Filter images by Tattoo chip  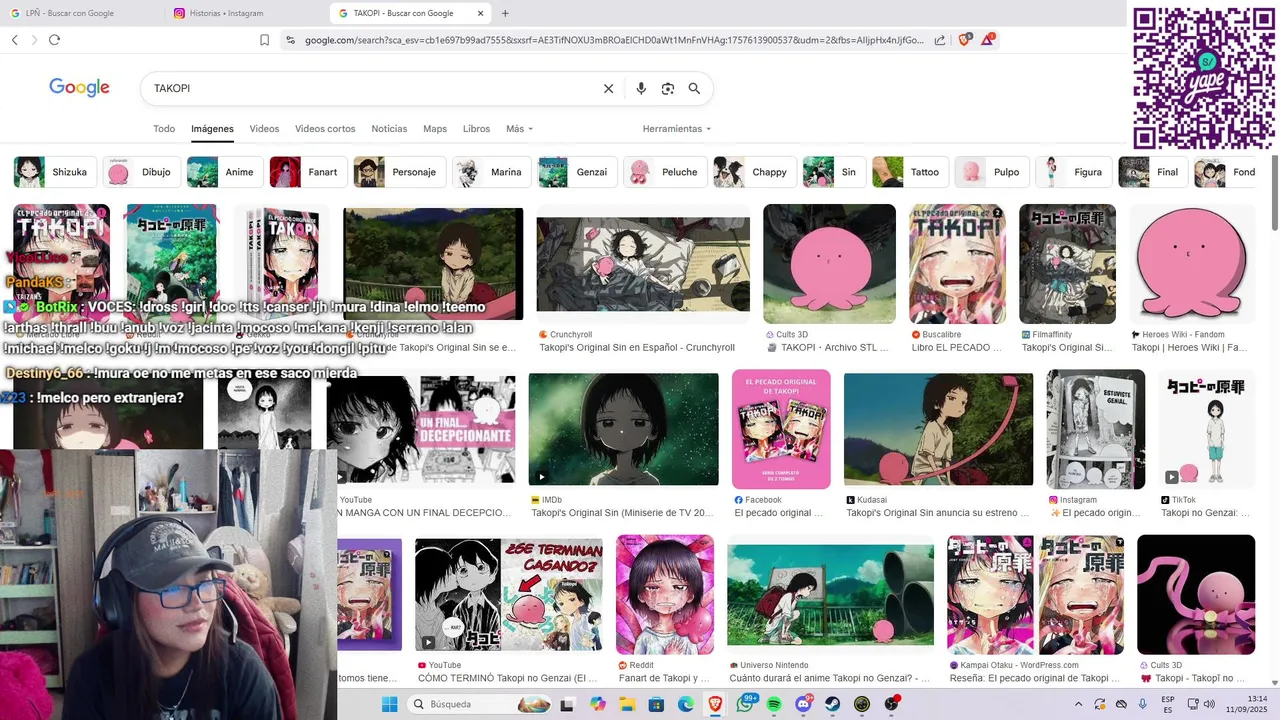tap(910, 172)
